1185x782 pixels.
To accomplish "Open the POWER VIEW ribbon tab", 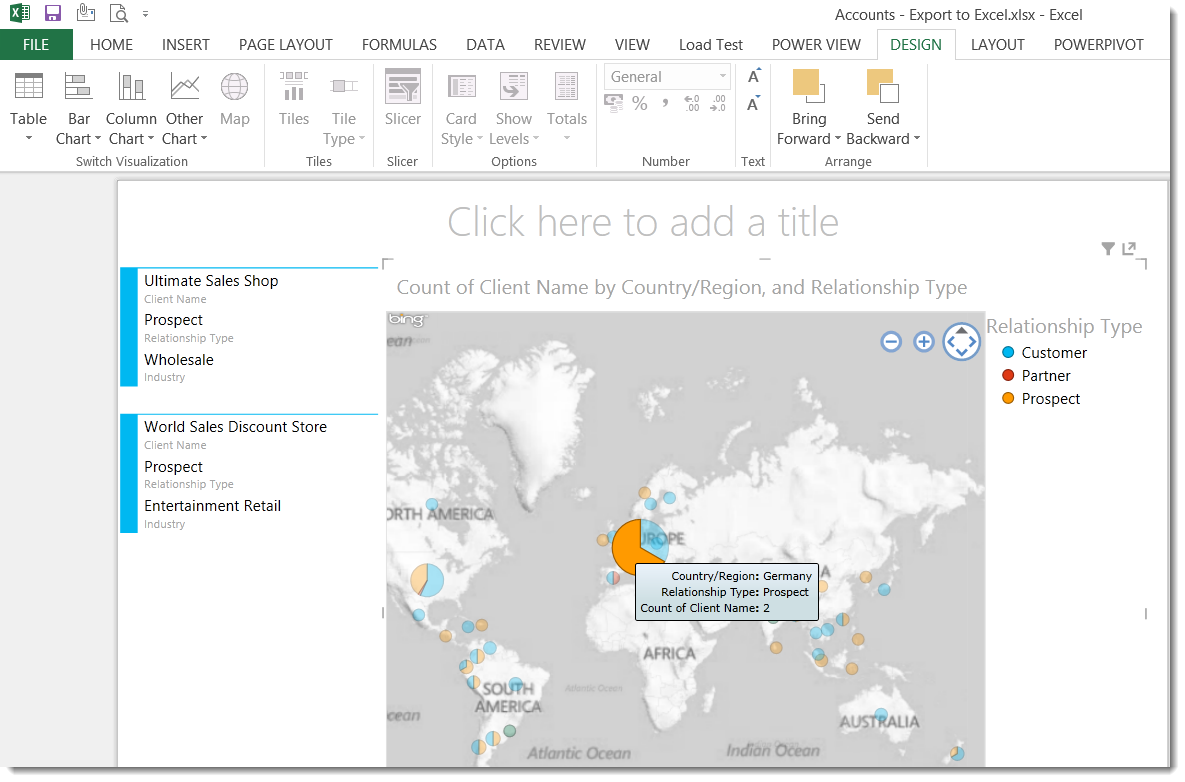I will (x=816, y=44).
